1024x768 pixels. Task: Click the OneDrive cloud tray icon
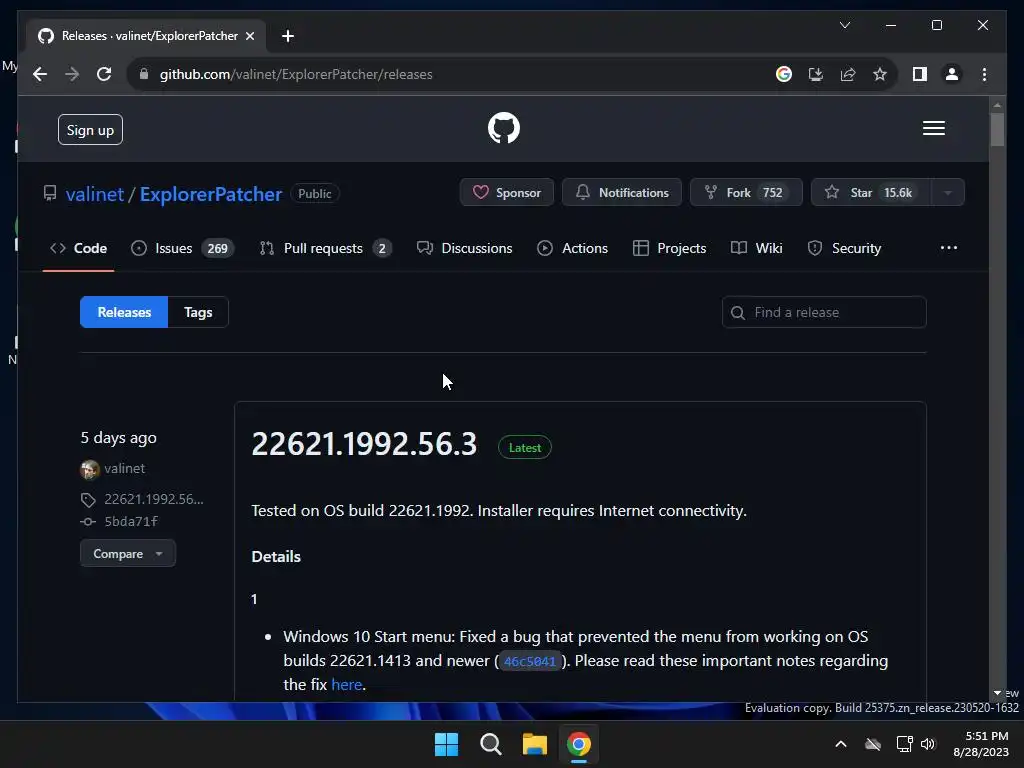click(872, 744)
